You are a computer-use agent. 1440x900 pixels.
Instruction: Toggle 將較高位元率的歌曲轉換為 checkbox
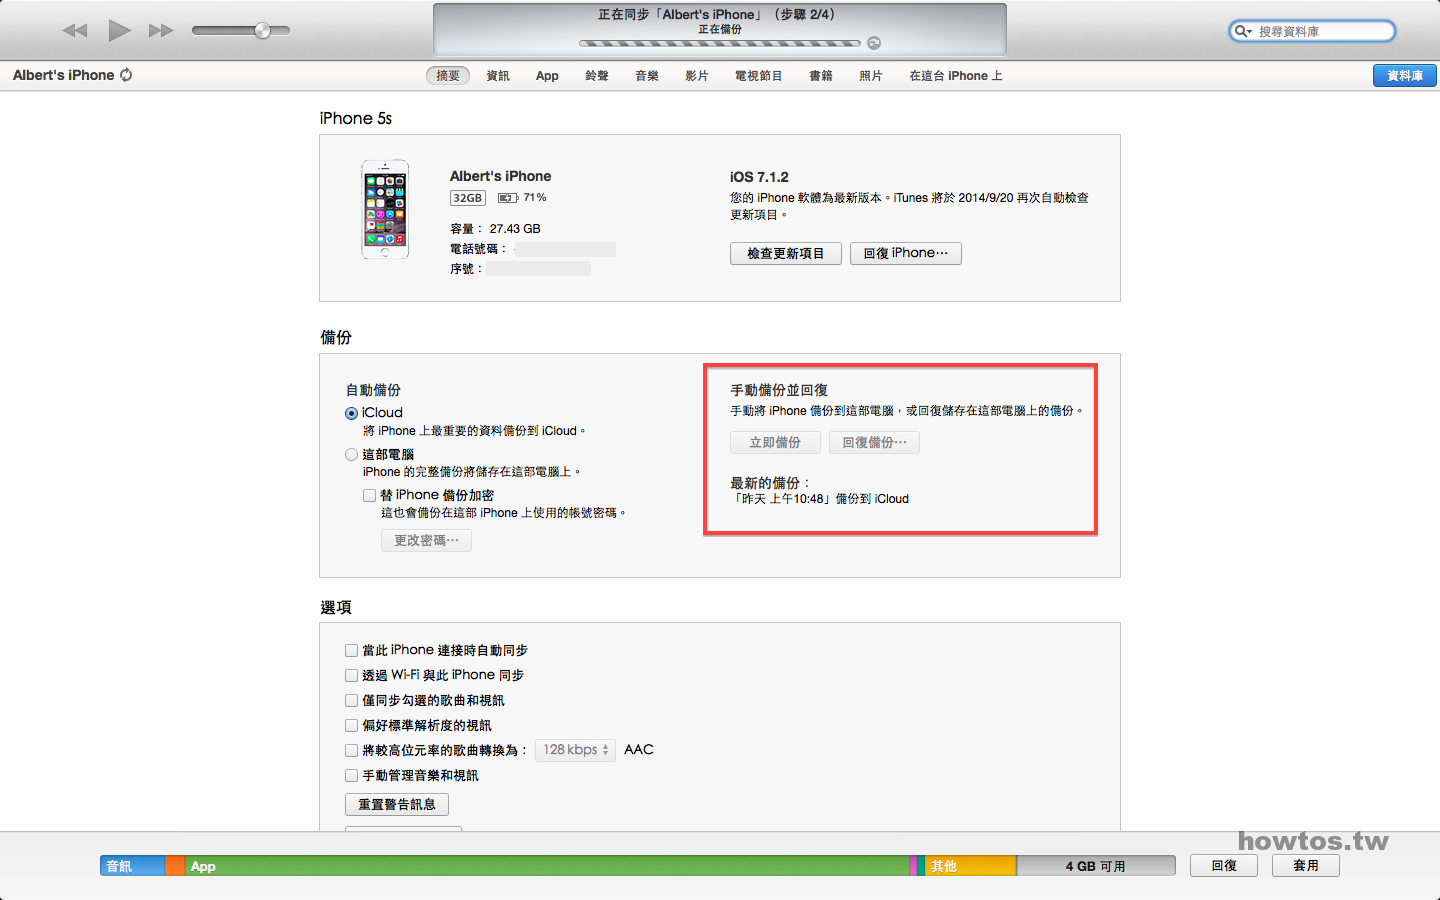point(351,750)
